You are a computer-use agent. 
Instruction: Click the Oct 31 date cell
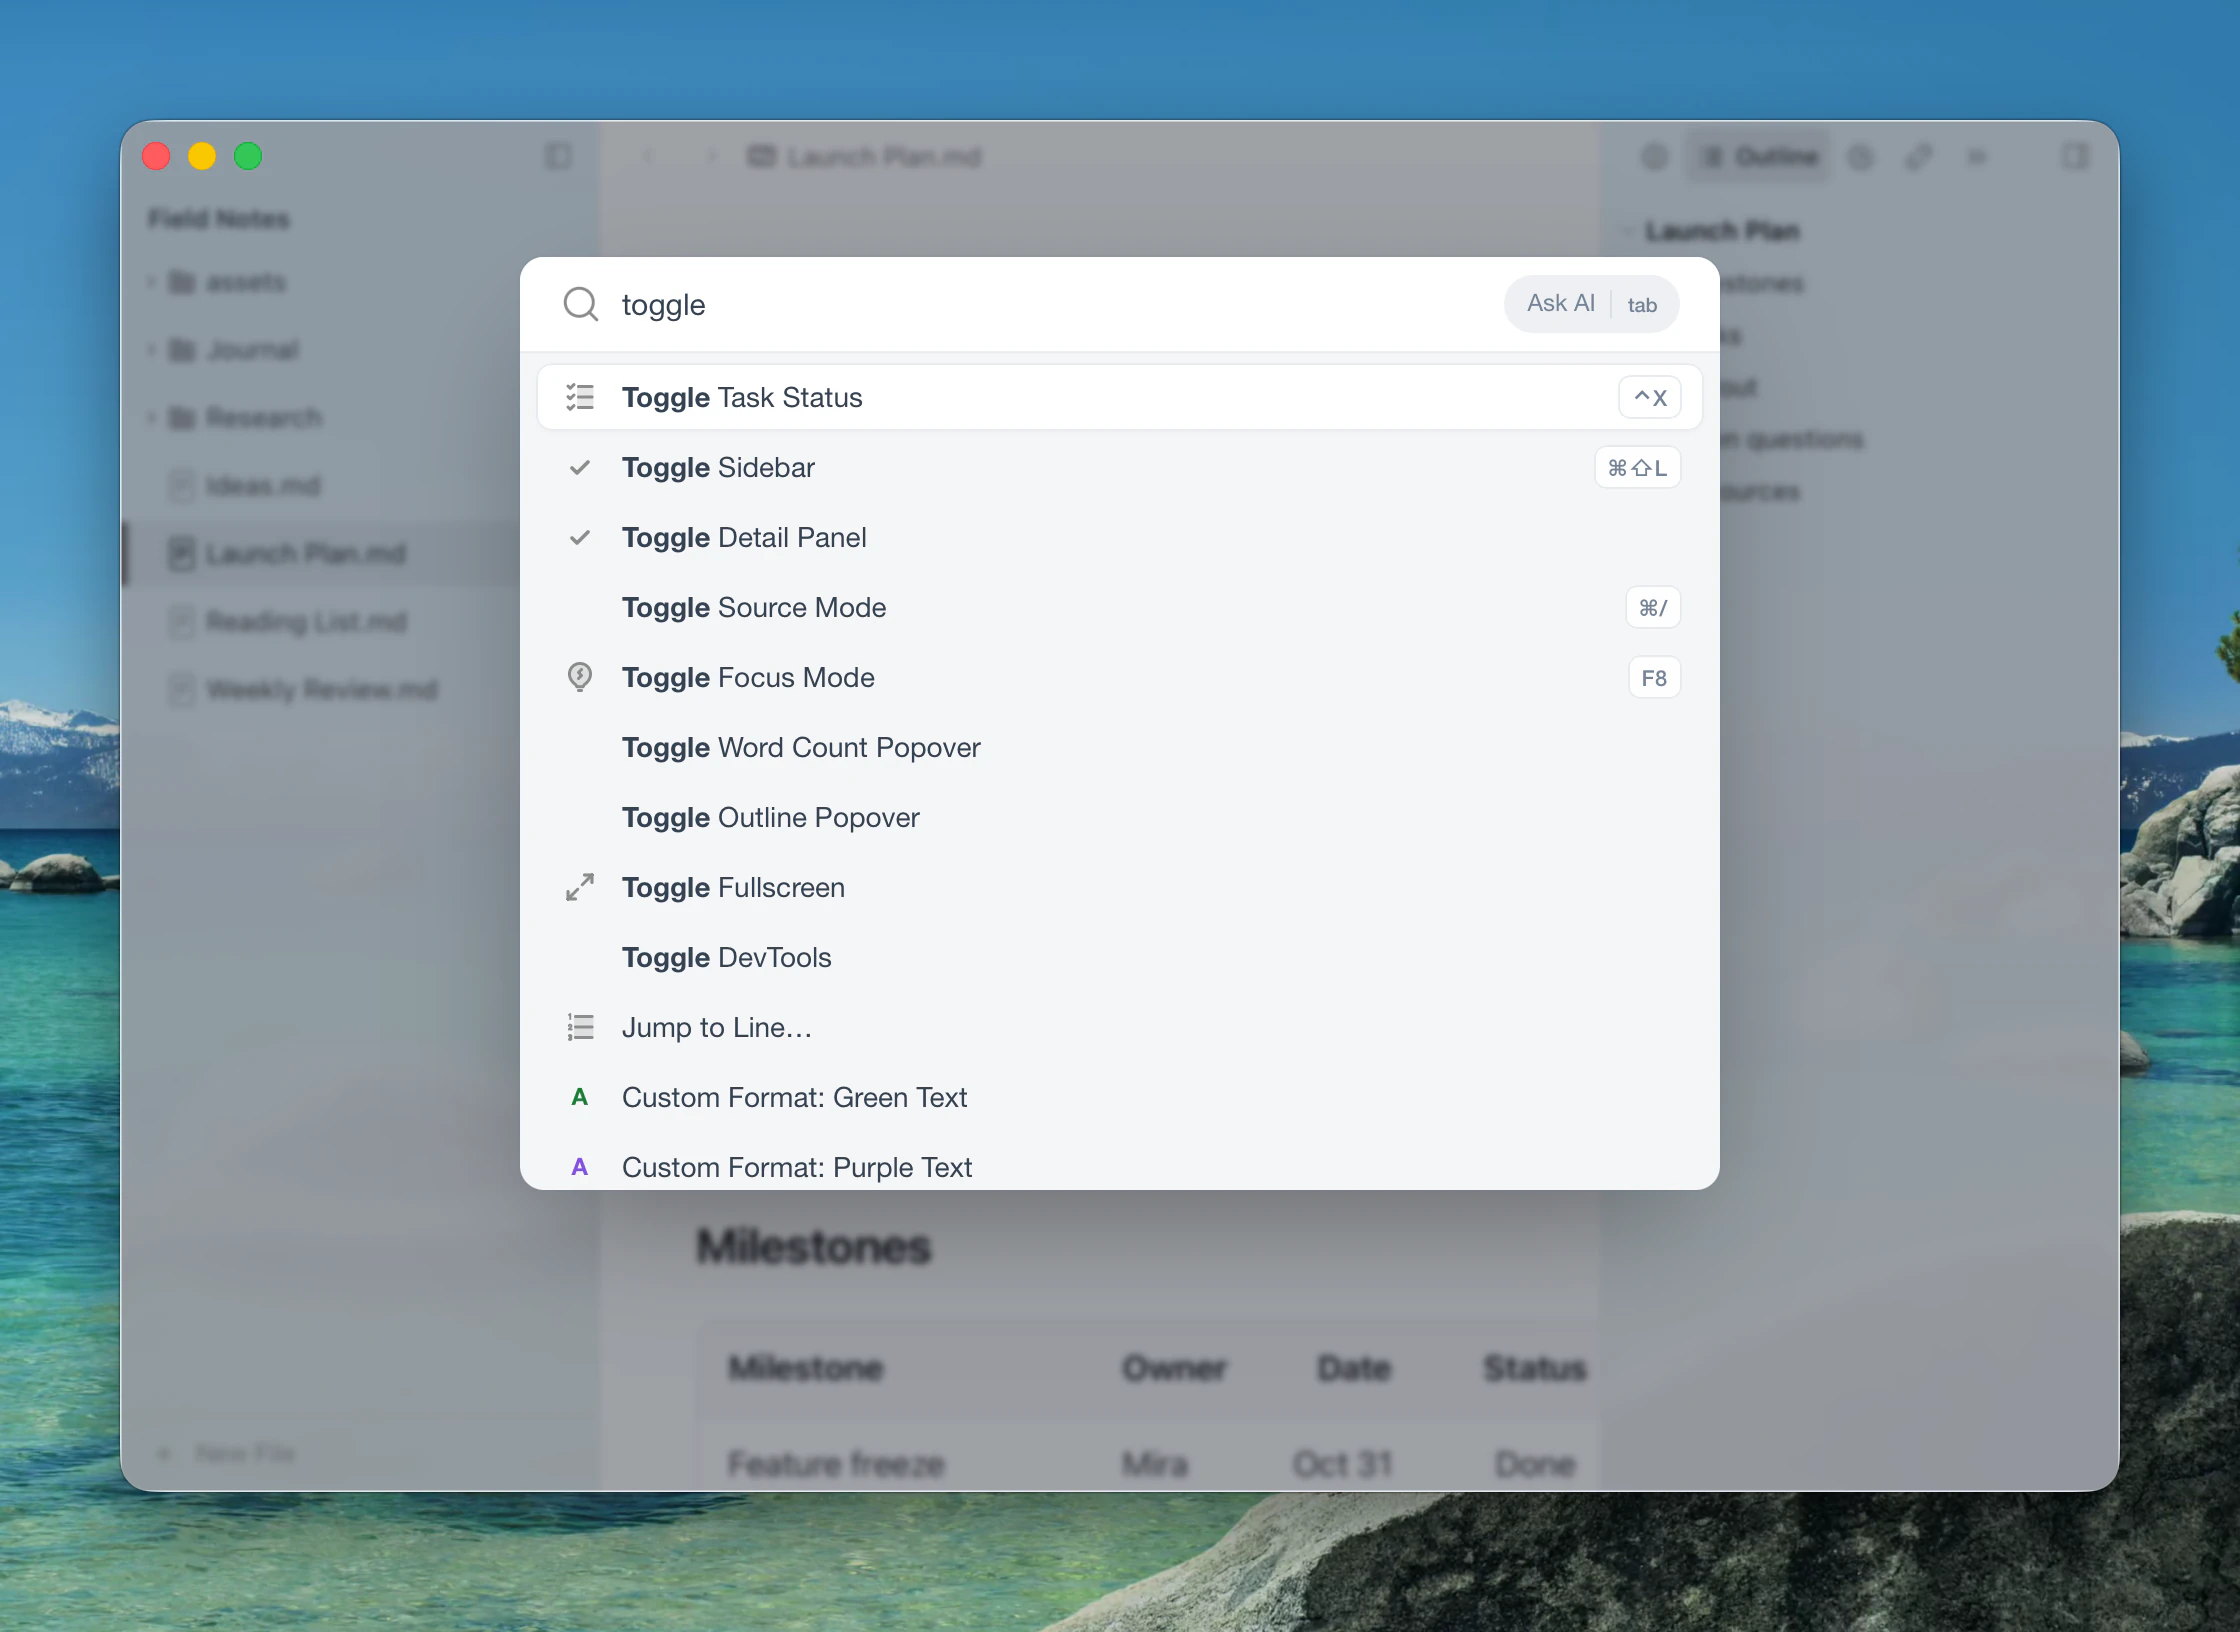click(1342, 1464)
